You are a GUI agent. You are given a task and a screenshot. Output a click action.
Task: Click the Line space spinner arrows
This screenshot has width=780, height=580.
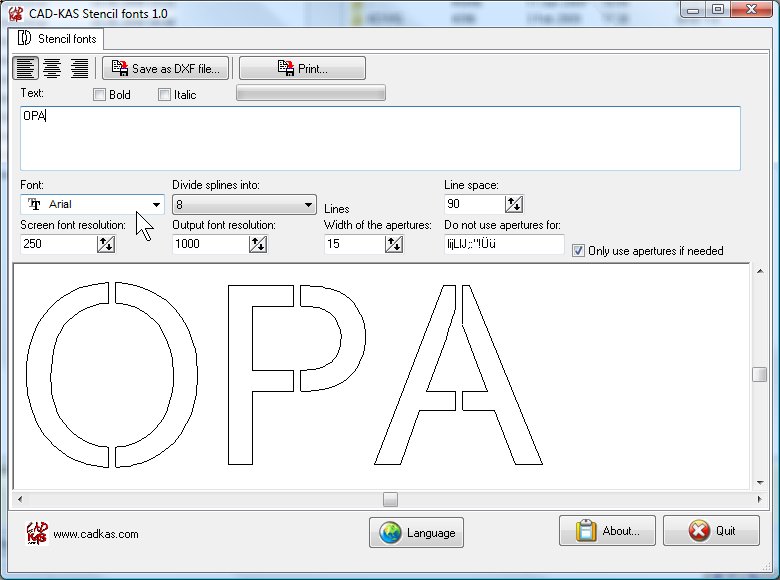click(514, 204)
